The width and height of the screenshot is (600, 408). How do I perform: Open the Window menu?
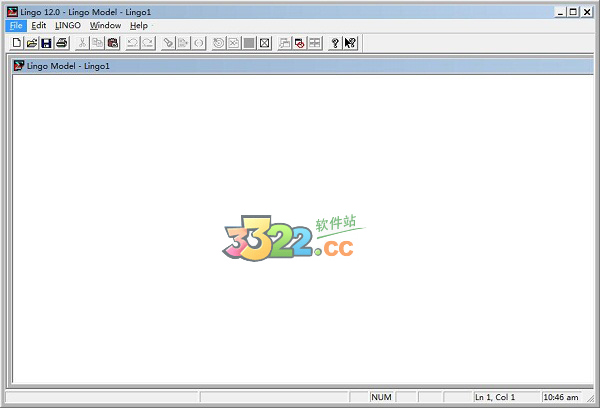105,26
